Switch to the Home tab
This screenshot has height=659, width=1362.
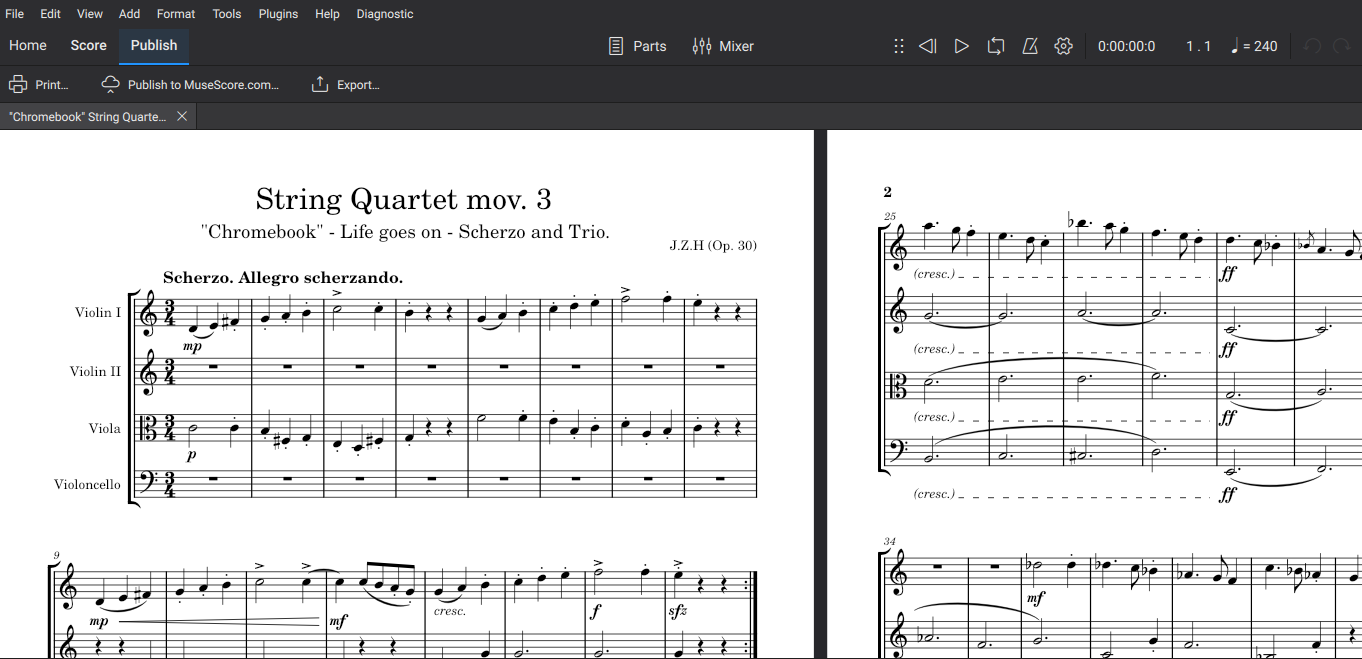pyautogui.click(x=28, y=46)
